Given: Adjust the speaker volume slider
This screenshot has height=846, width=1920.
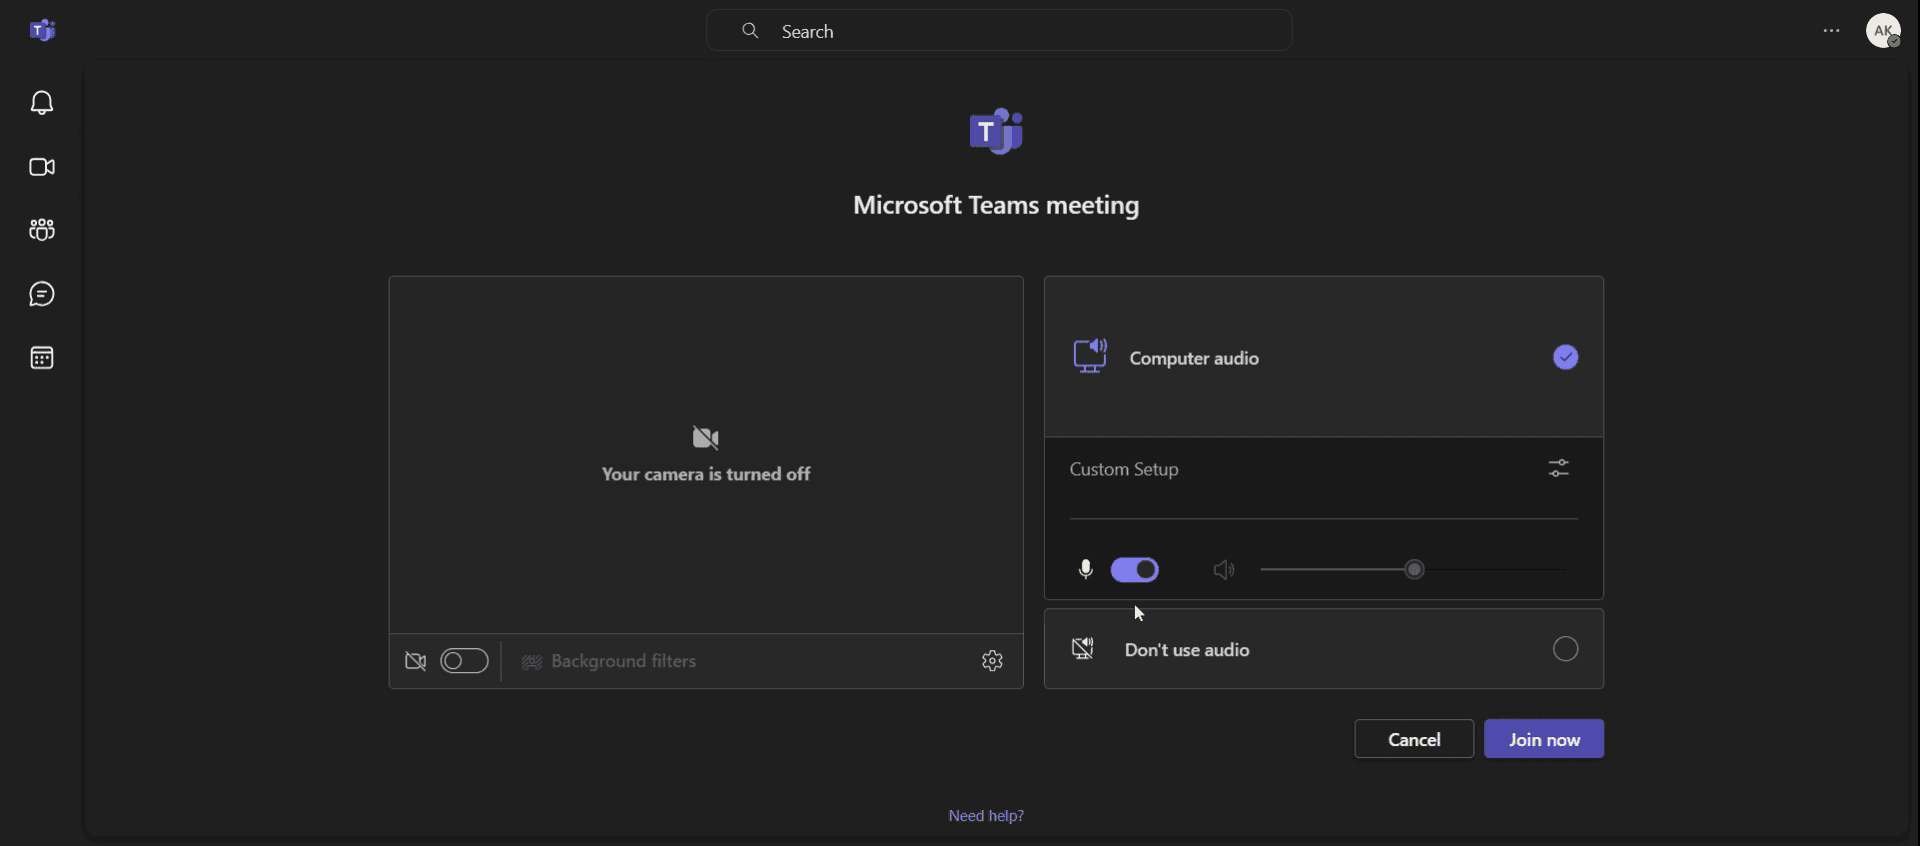Looking at the screenshot, I should [1414, 570].
